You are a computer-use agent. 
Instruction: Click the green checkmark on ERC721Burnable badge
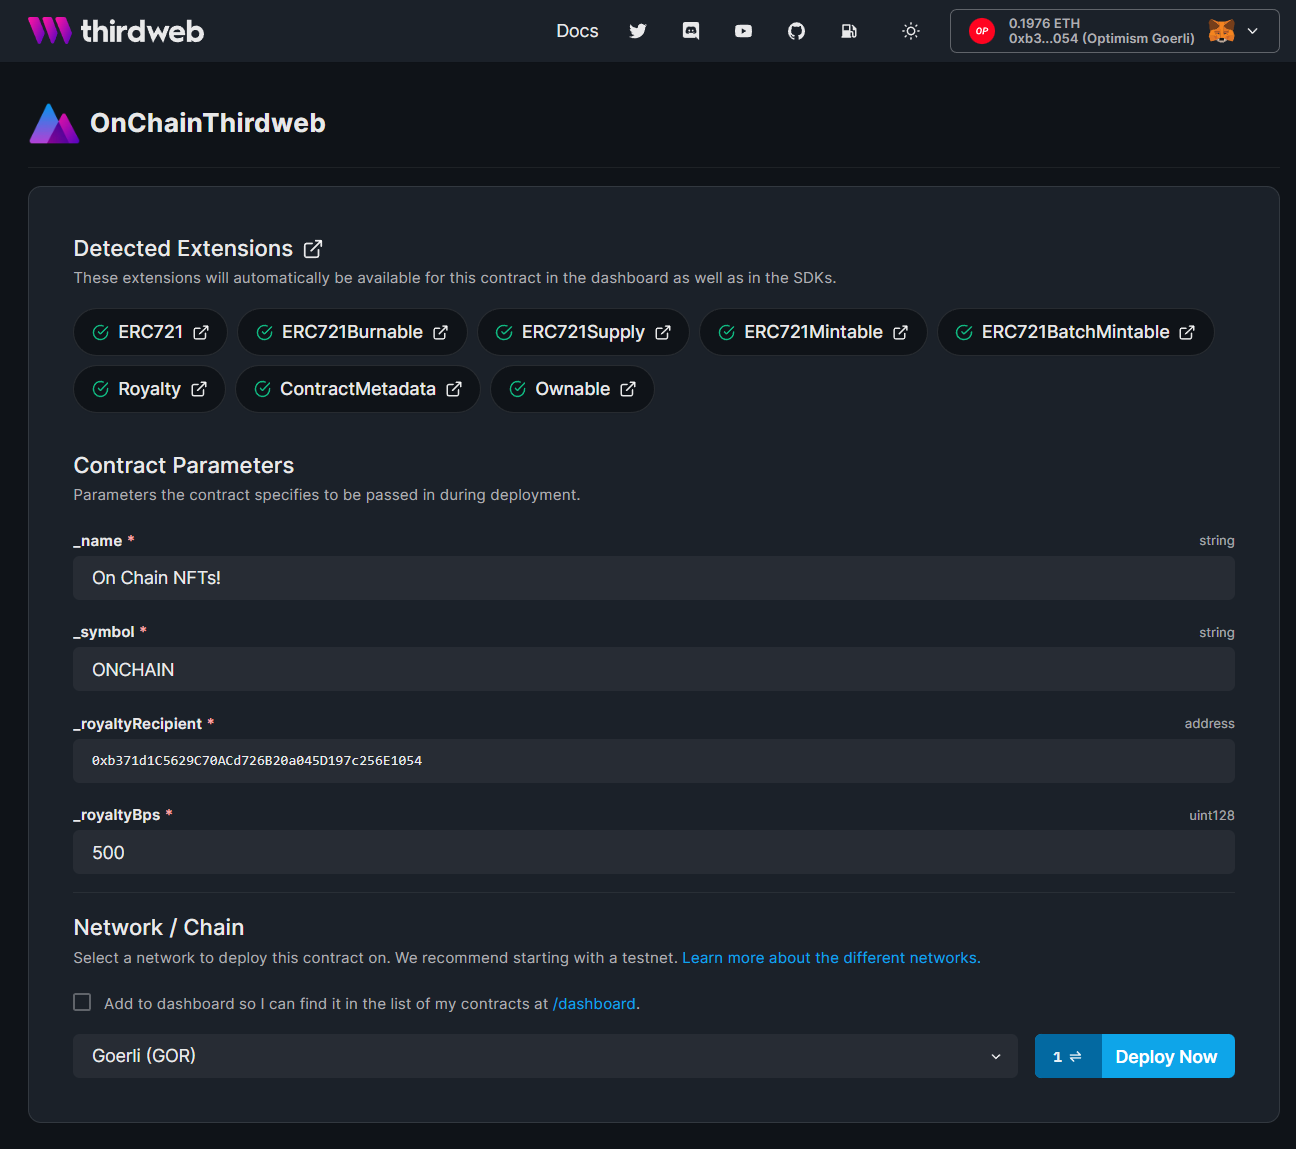pos(263,331)
